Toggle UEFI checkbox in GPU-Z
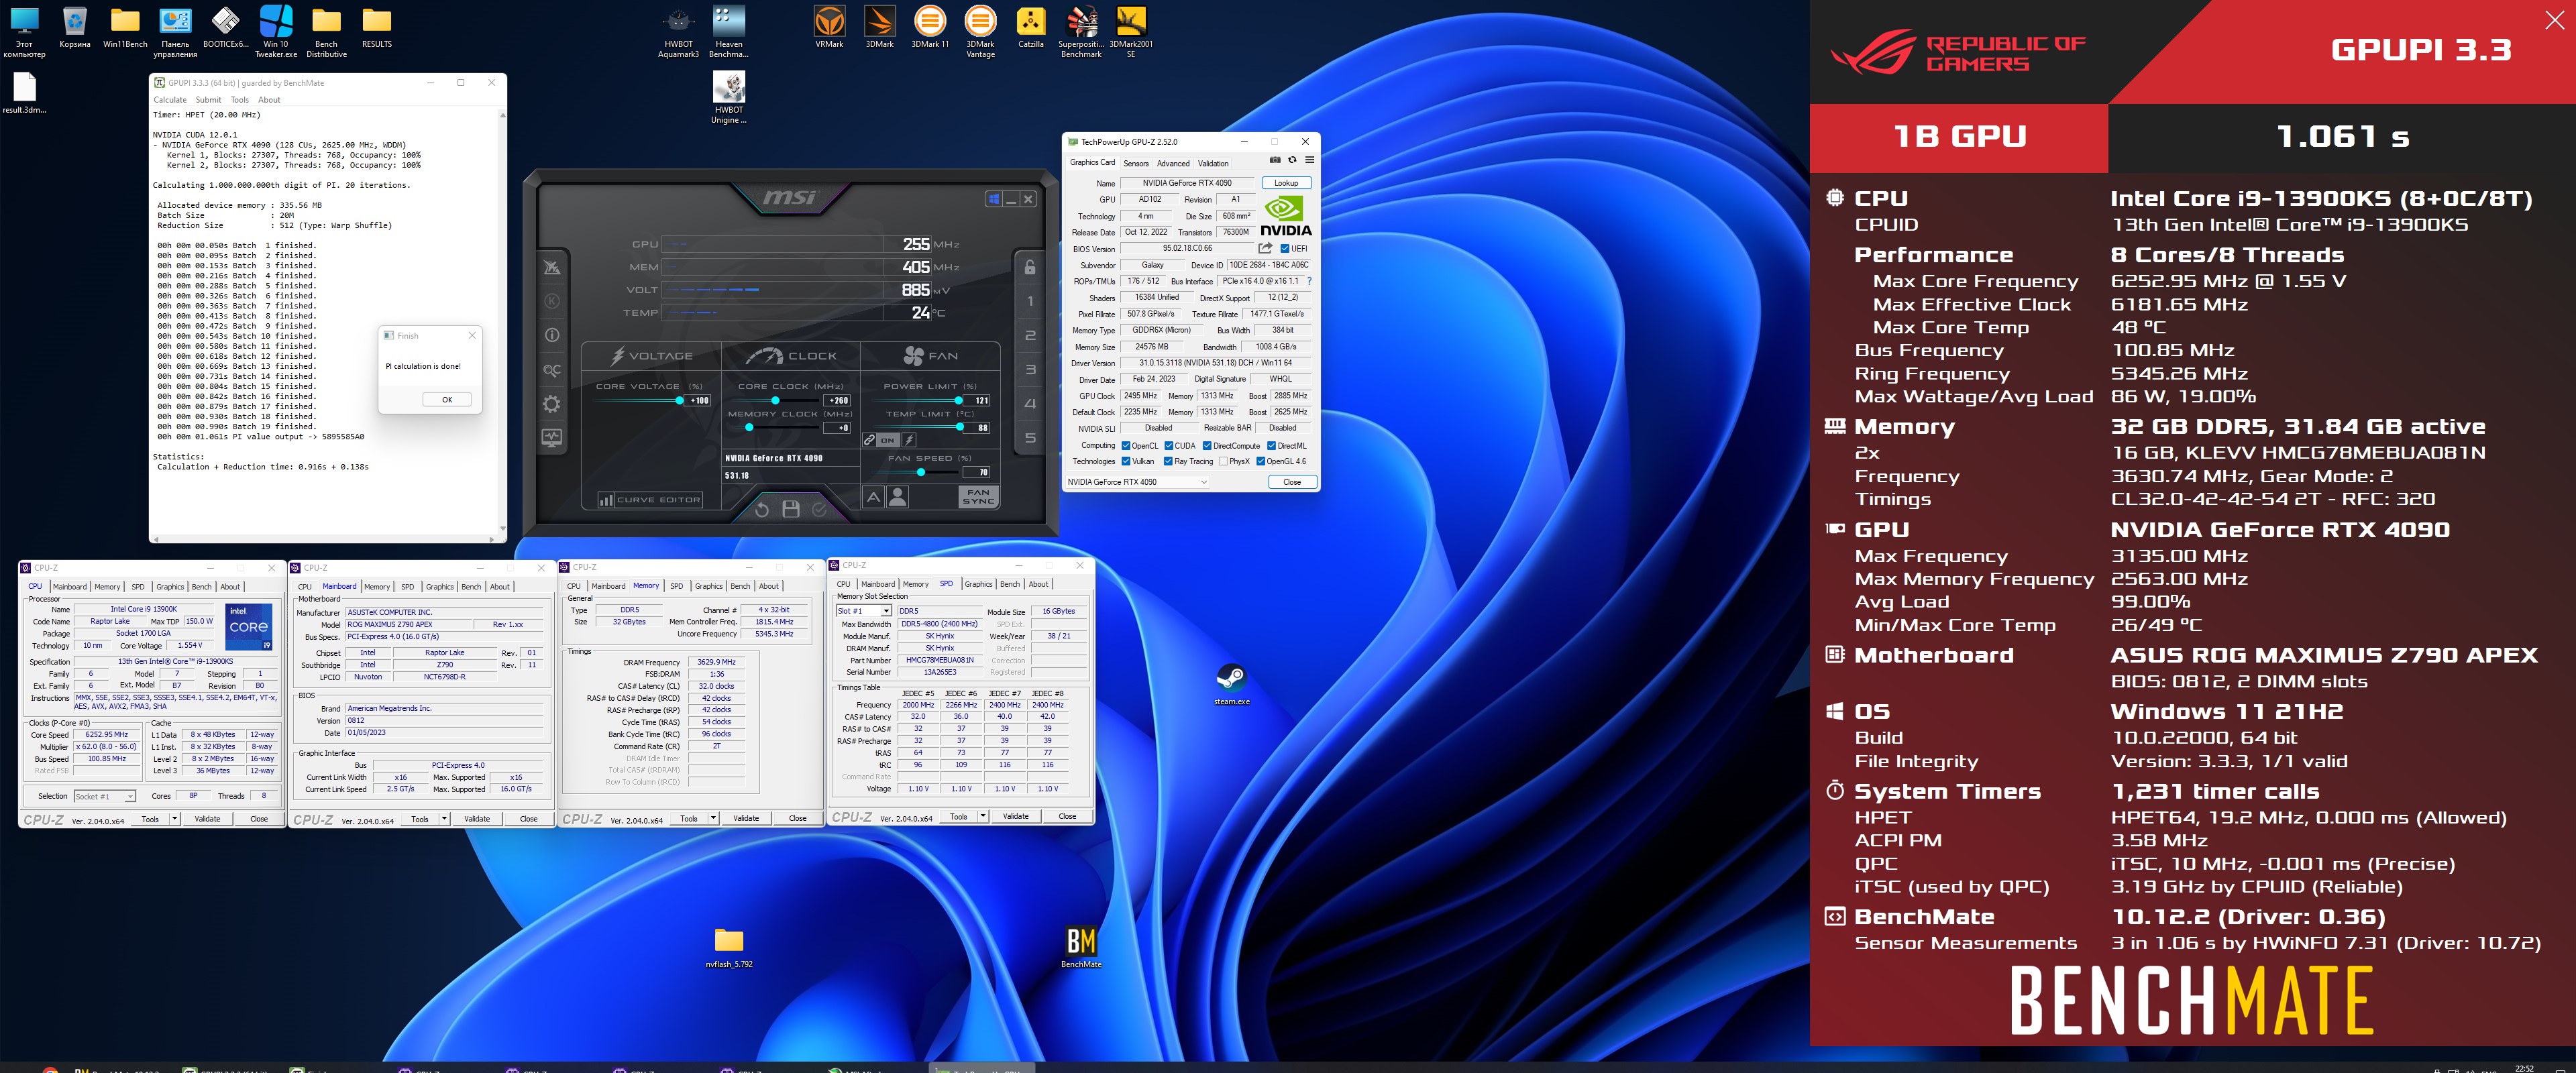The width and height of the screenshot is (2576, 1073). click(1285, 249)
